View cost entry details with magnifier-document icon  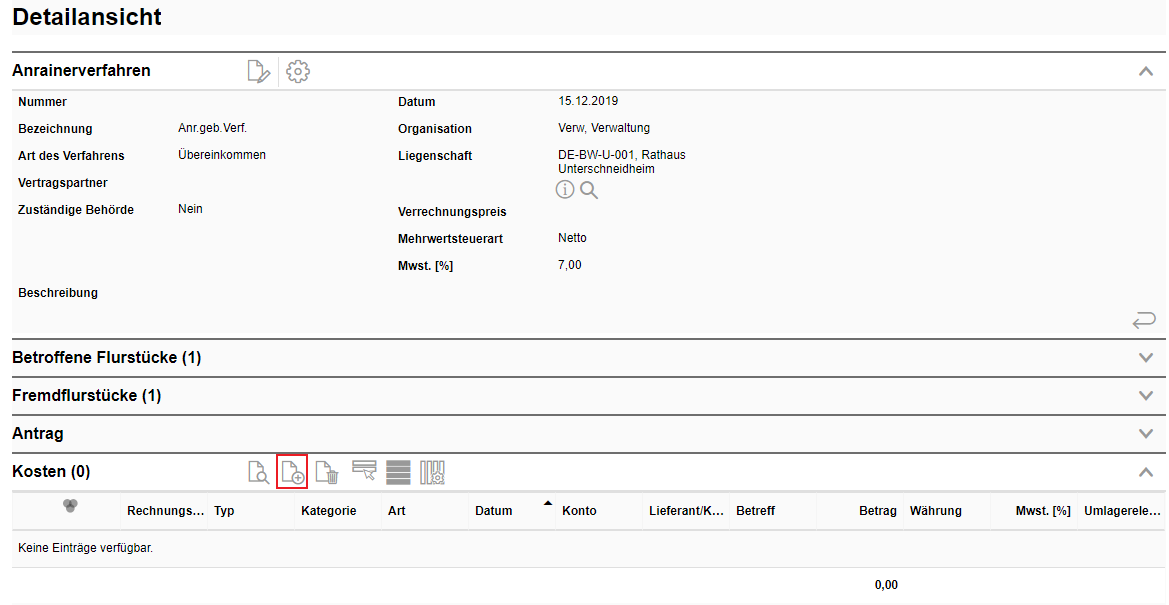click(258, 472)
